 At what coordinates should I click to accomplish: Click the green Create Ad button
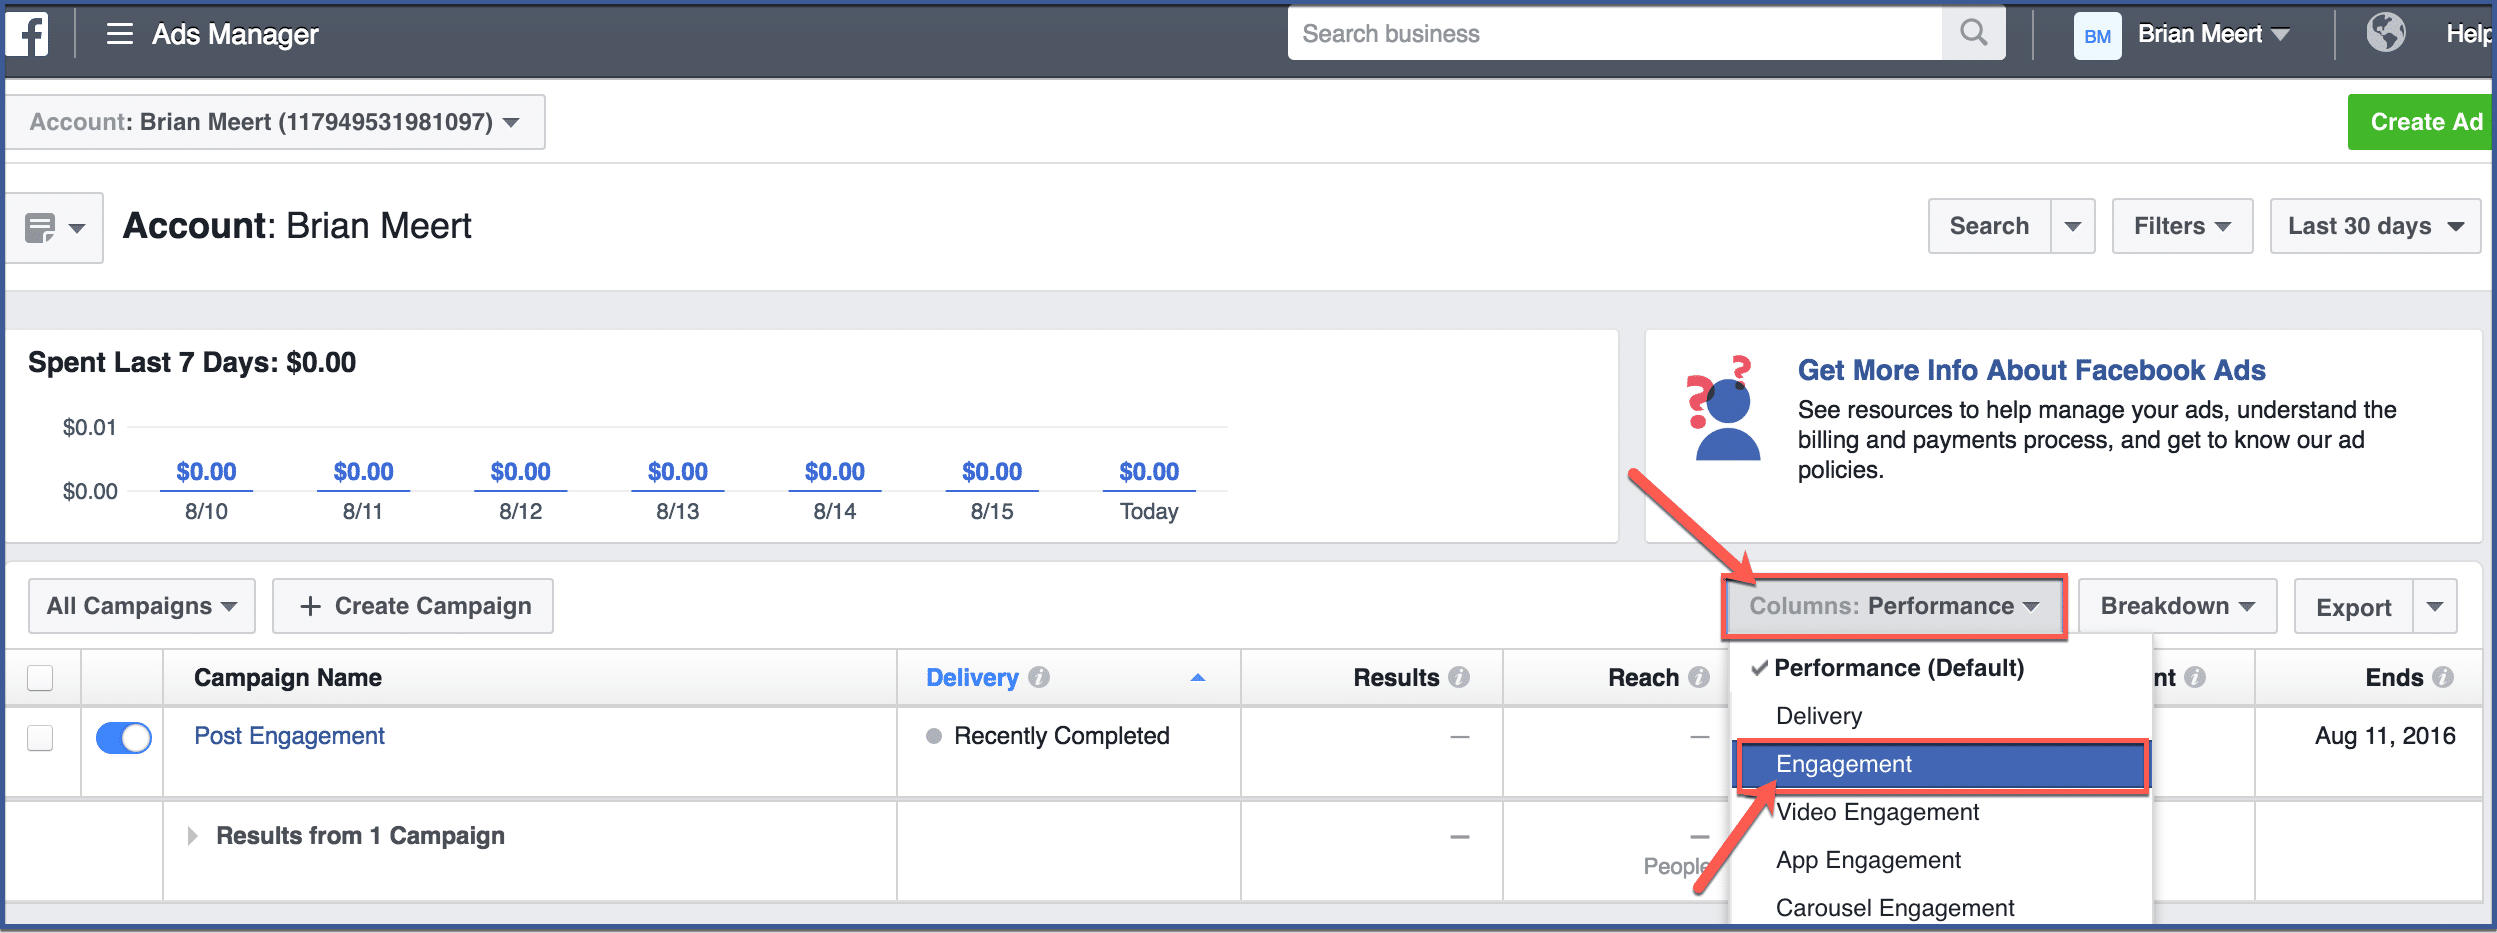click(x=2420, y=122)
